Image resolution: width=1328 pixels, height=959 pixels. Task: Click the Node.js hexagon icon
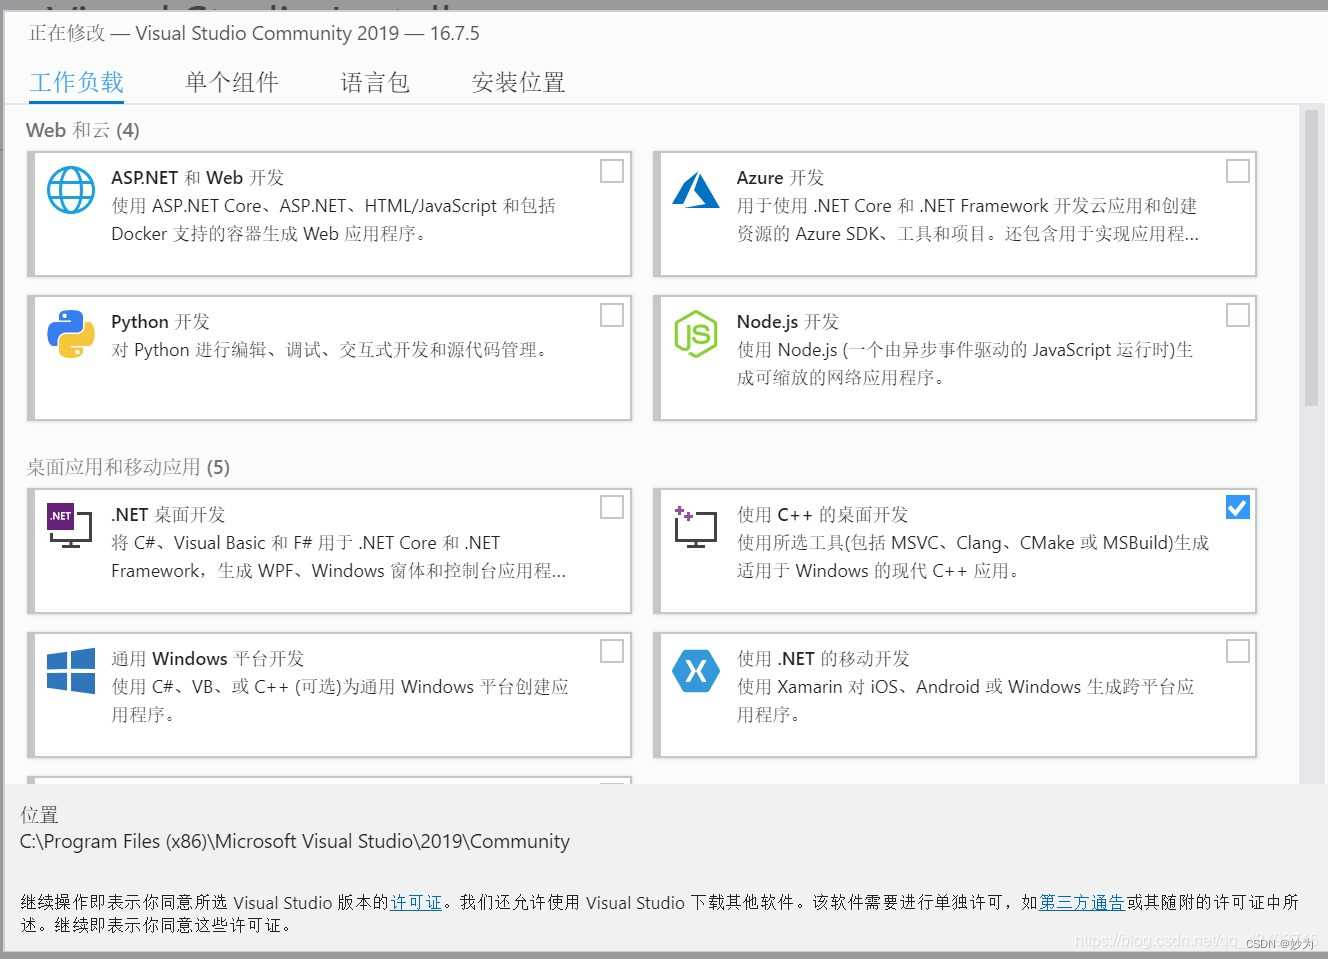pyautogui.click(x=696, y=334)
